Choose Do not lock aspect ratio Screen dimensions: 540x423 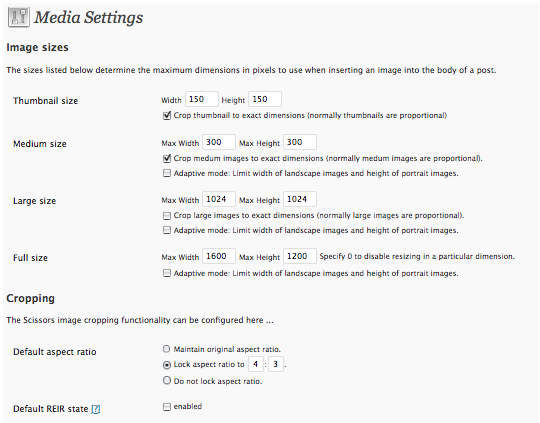166,380
